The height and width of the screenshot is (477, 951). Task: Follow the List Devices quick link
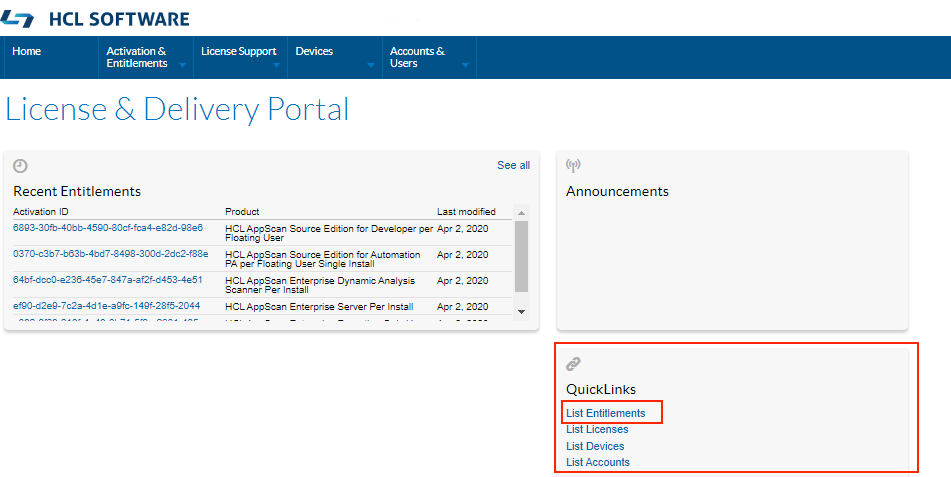pyautogui.click(x=595, y=446)
